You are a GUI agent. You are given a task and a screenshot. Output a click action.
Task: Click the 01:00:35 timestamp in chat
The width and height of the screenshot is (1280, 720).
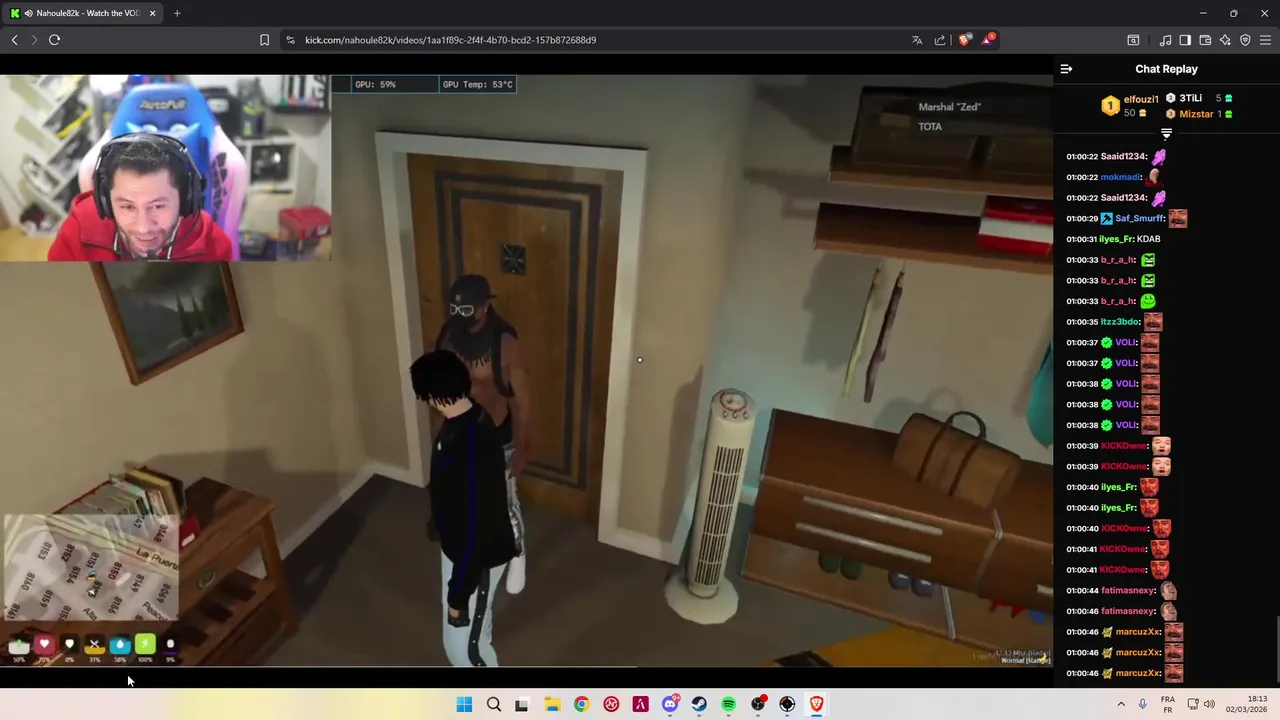[1082, 322]
